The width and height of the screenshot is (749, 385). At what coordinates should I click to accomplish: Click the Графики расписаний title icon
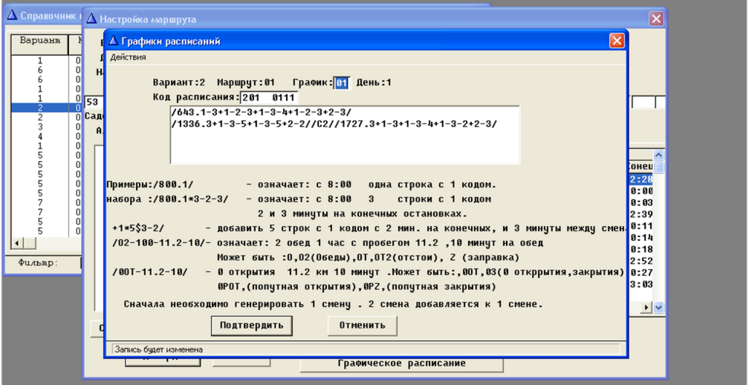coord(114,41)
